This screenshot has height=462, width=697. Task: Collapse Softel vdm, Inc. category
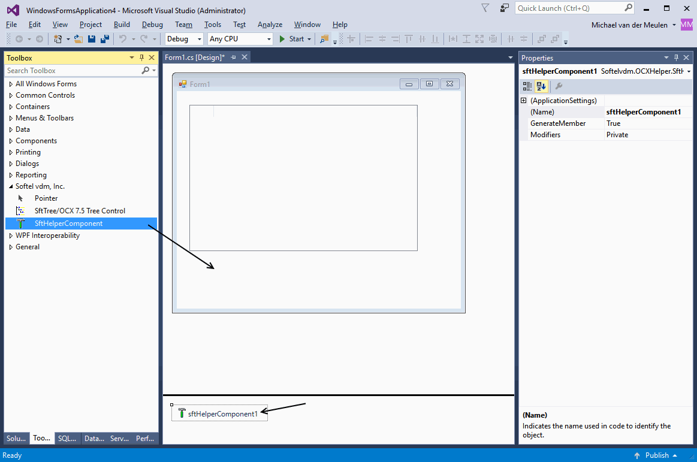(x=11, y=186)
